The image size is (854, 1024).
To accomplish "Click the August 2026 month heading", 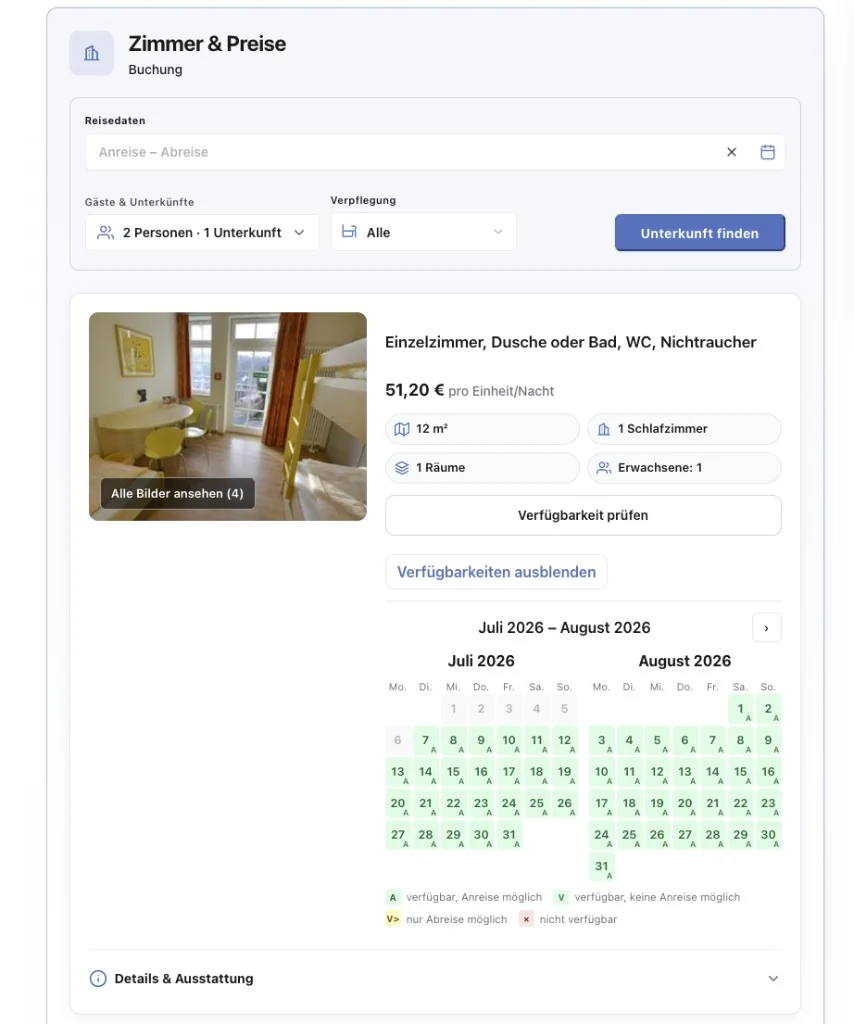I will point(685,661).
